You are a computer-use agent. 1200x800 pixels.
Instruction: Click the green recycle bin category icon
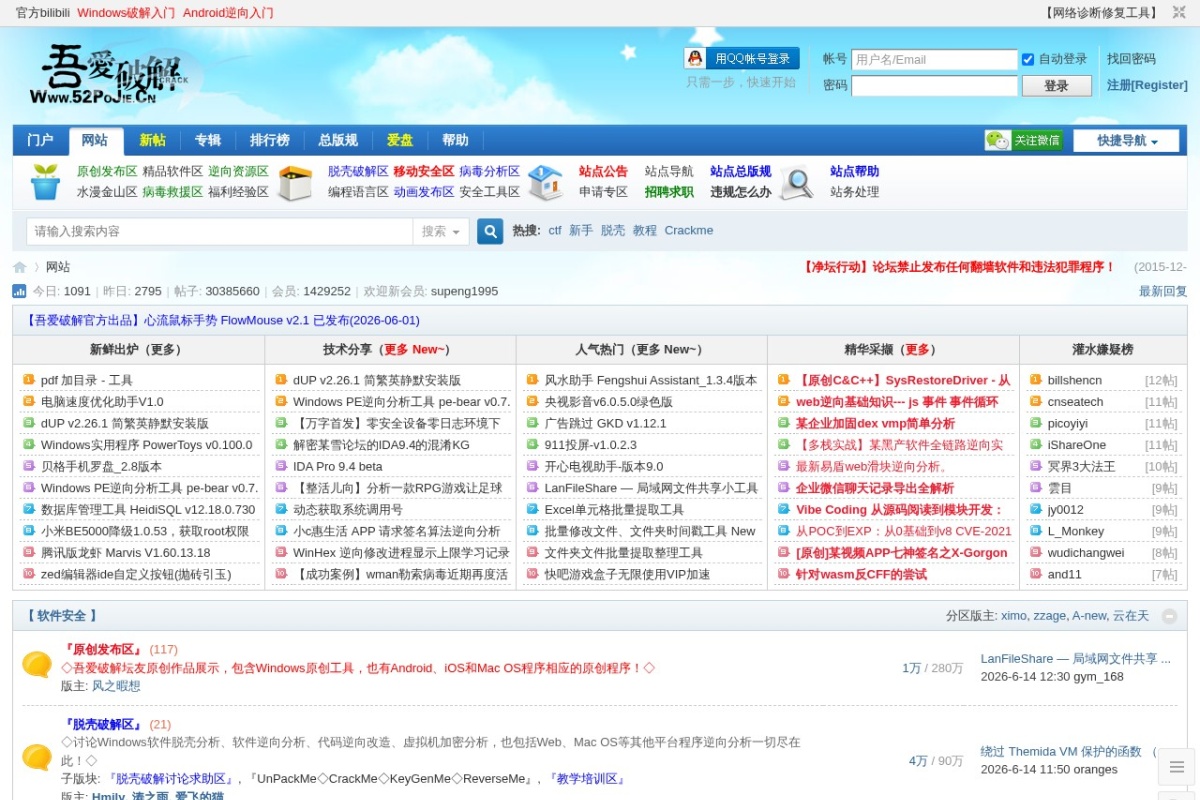coord(45,182)
